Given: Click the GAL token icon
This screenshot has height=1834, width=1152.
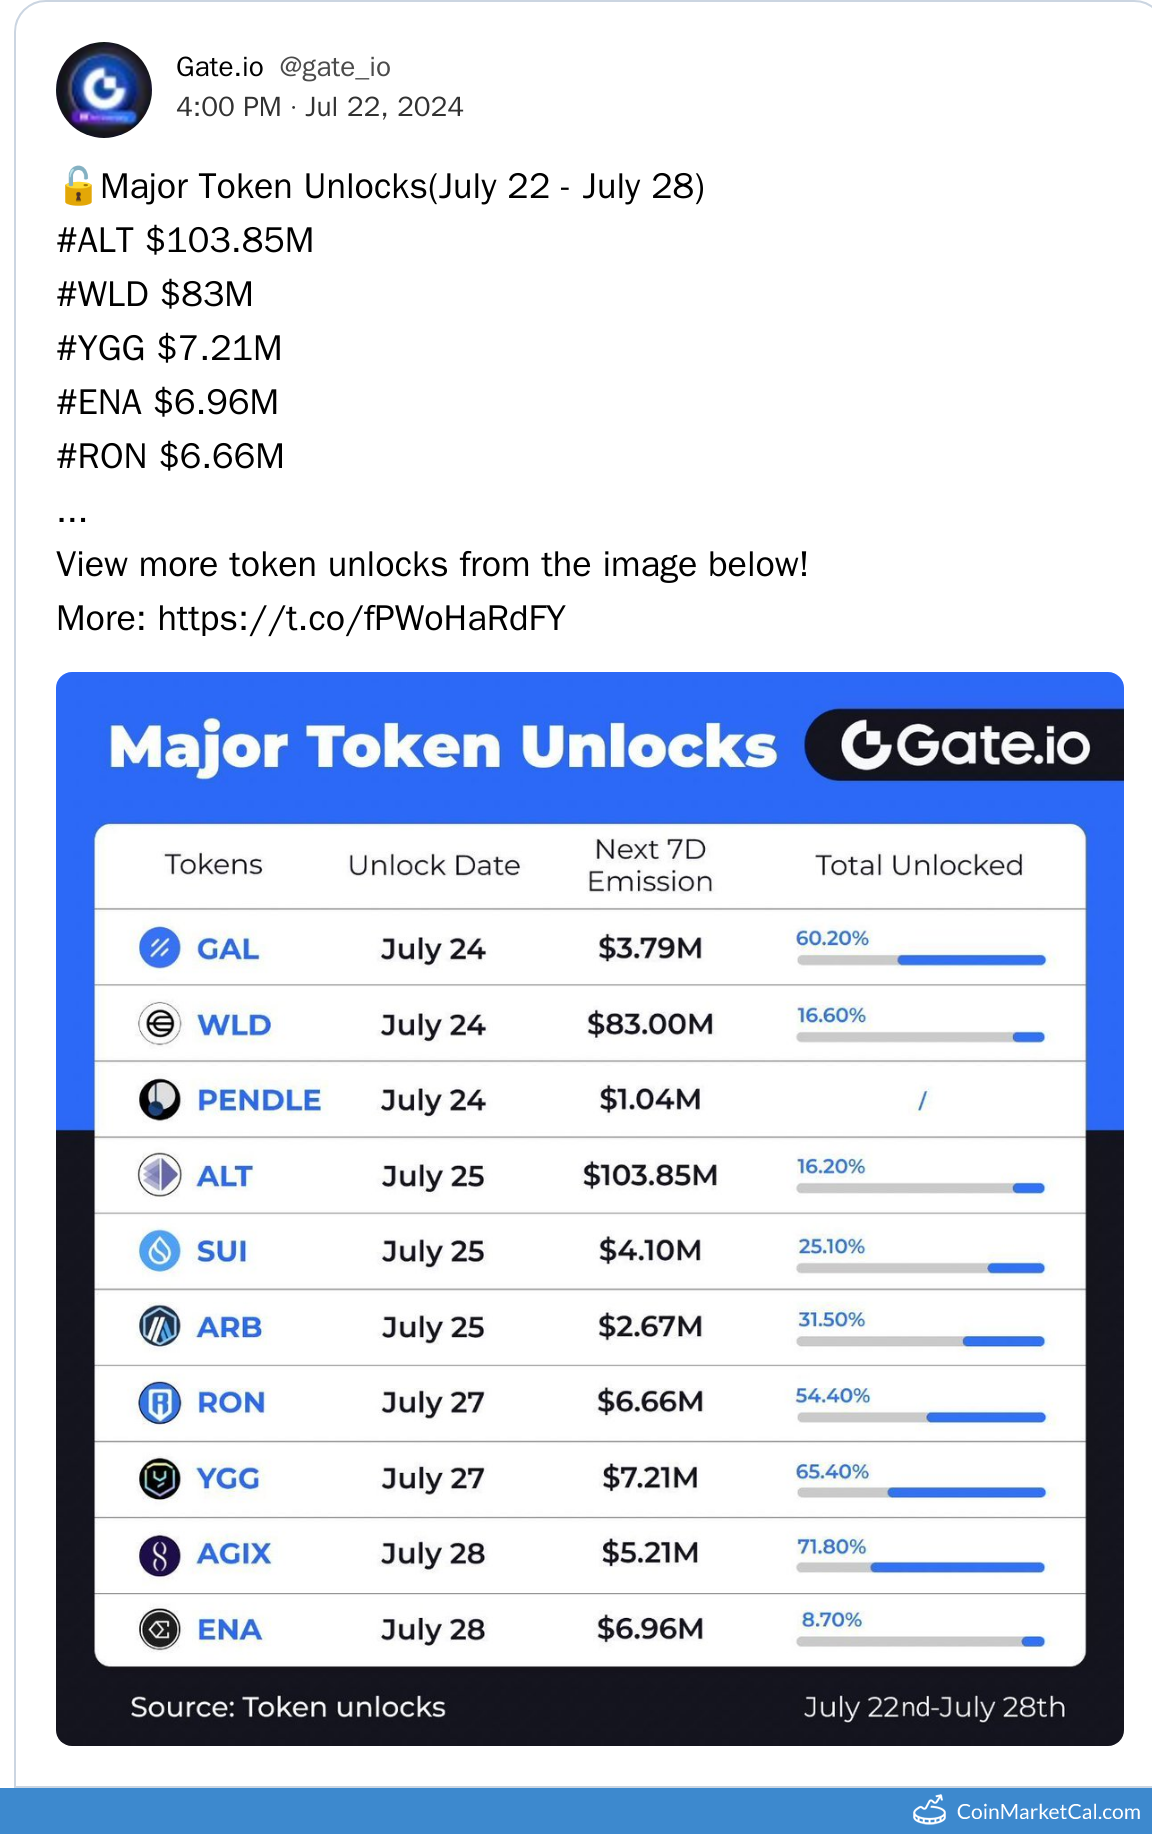Looking at the screenshot, I should tap(159, 948).
